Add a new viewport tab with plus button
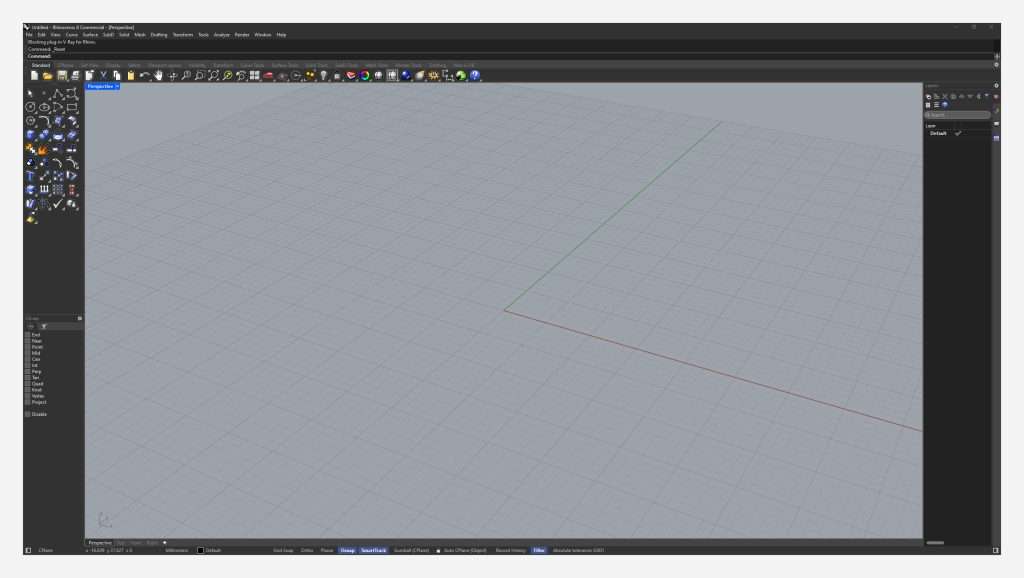 point(165,543)
